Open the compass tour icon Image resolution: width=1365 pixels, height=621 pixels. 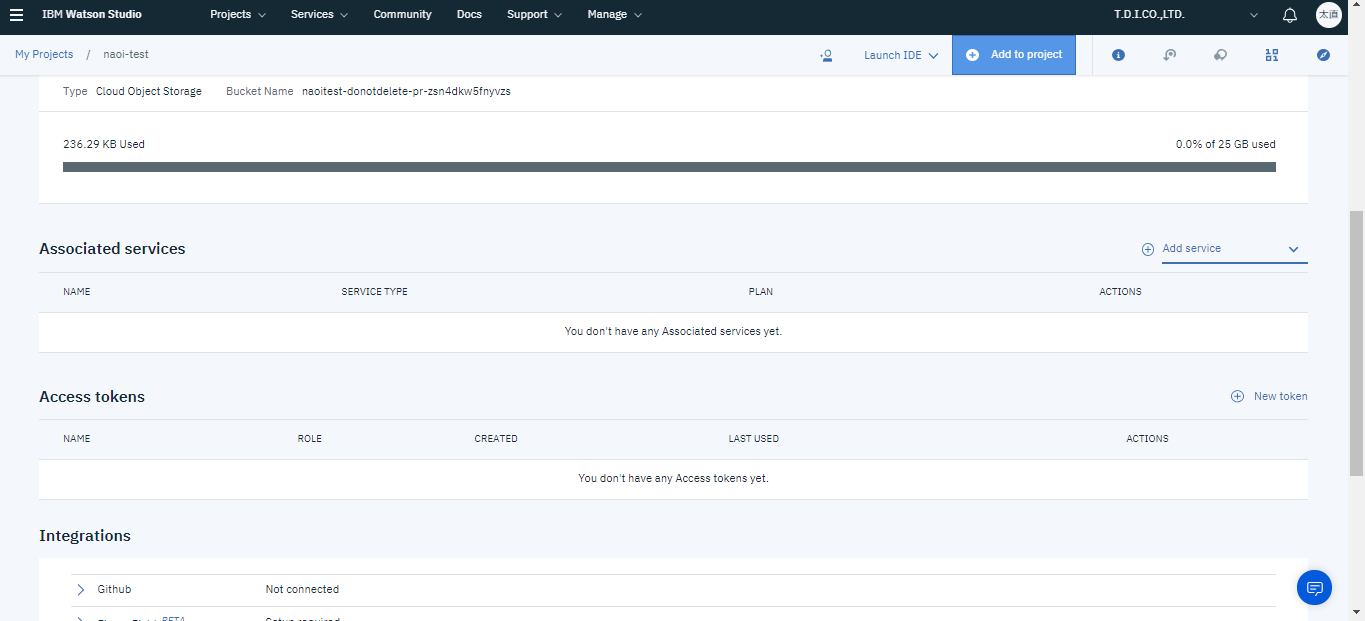[x=1323, y=55]
